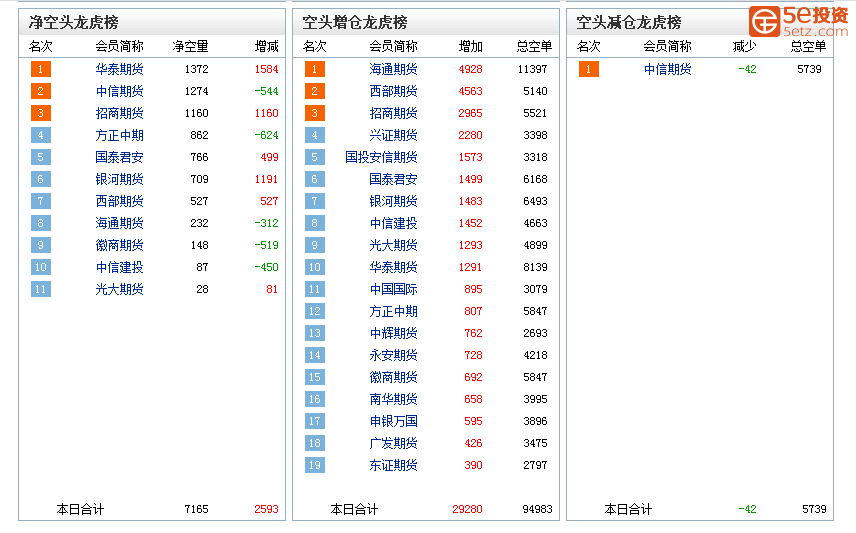
Task: Select the 1372 净空量 value
Action: point(197,69)
